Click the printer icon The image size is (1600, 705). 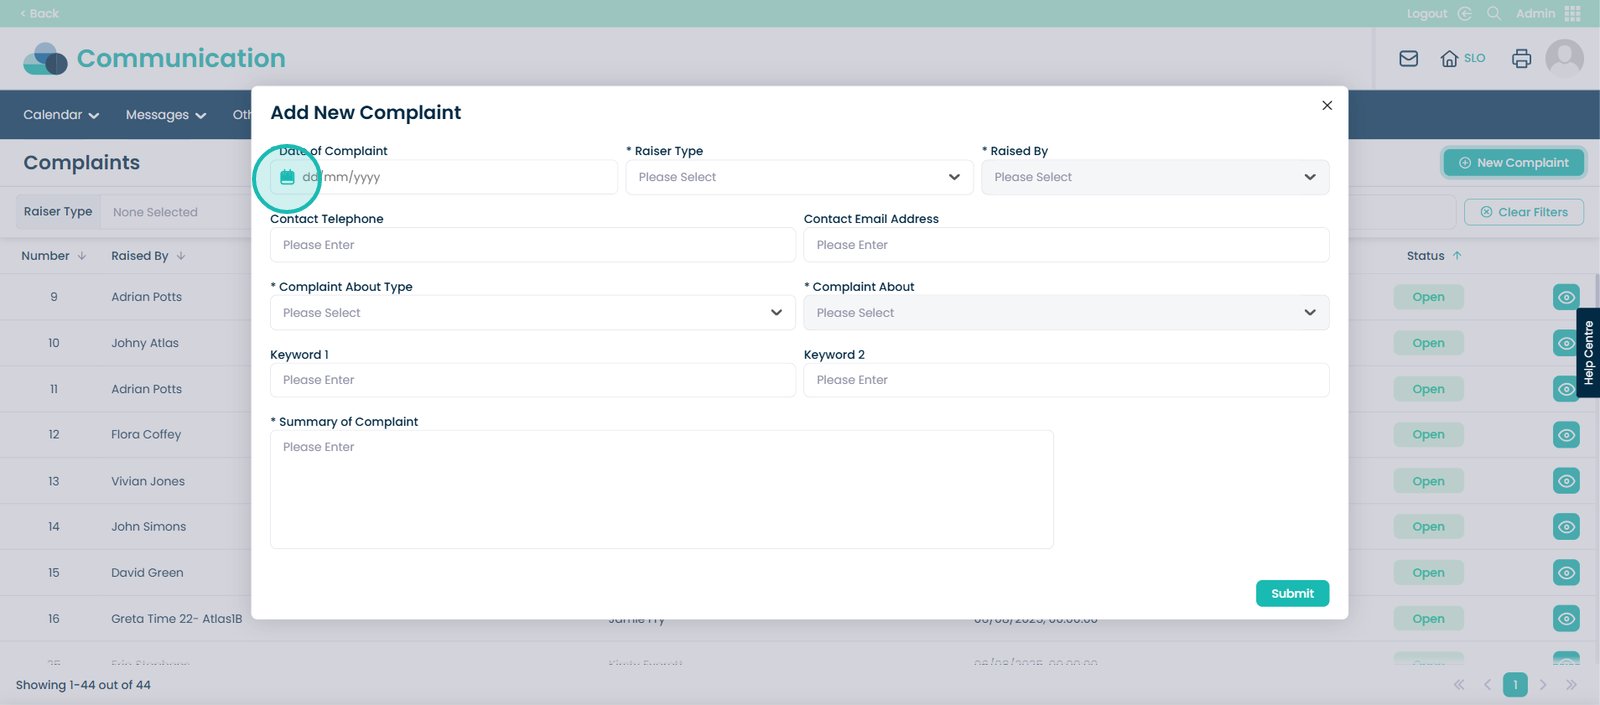pyautogui.click(x=1521, y=59)
